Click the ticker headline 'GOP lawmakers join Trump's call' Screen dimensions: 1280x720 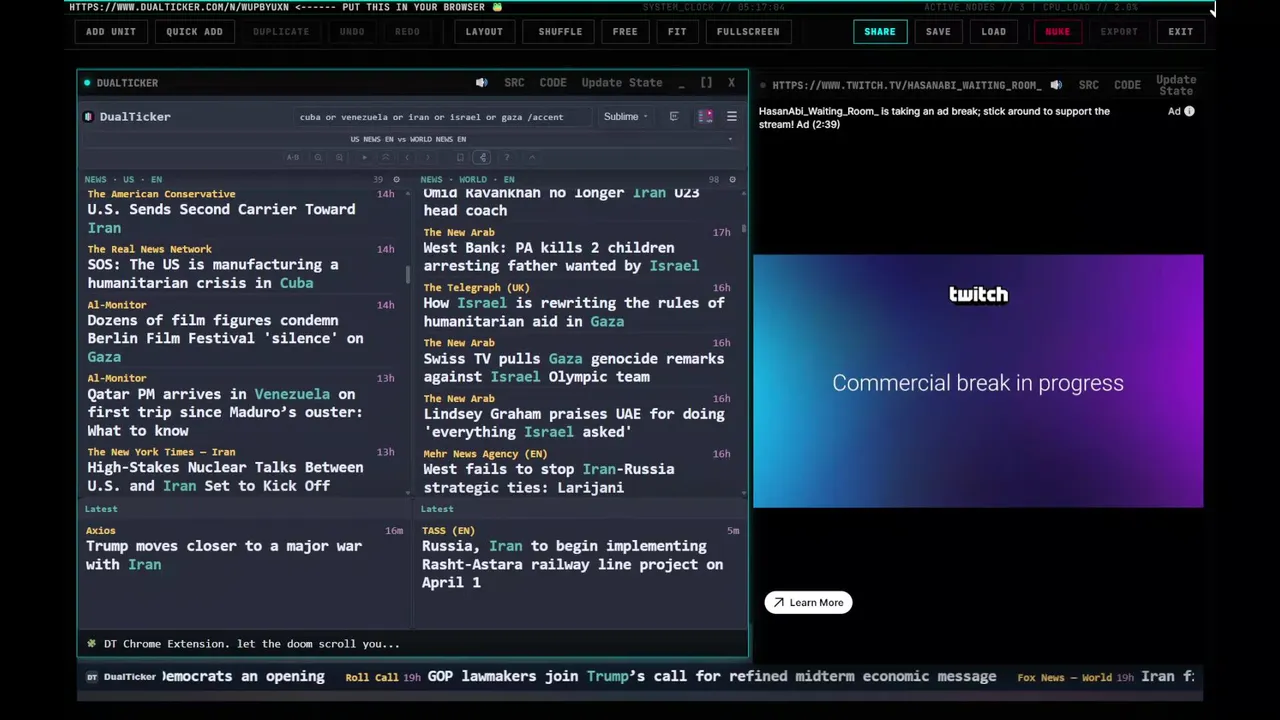pyautogui.click(x=712, y=677)
